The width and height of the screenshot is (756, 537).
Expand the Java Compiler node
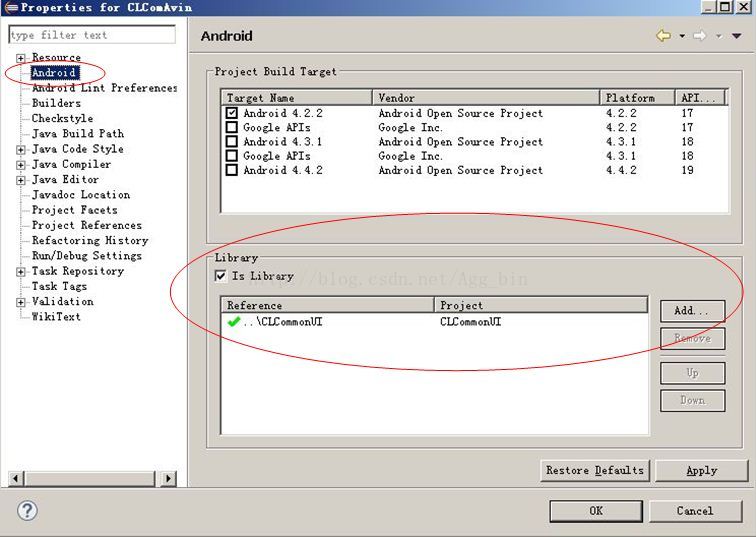click(20, 165)
